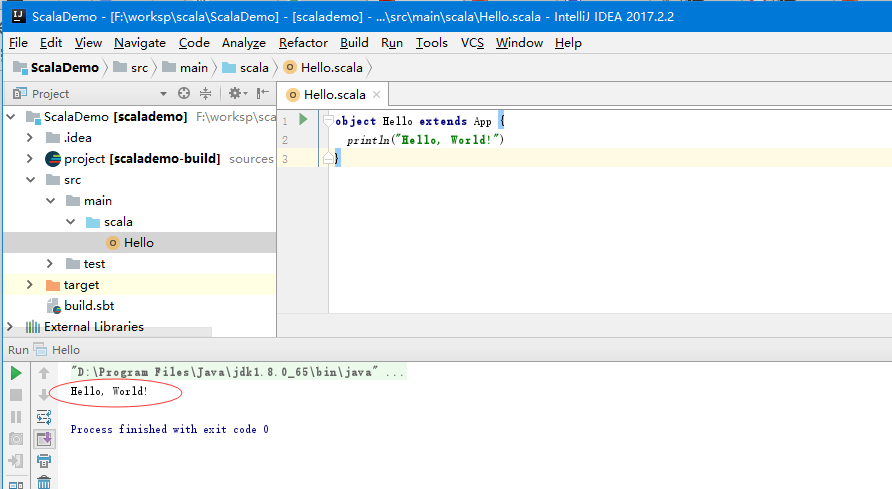Image resolution: width=892 pixels, height=489 pixels.
Task: Expand the target folder
Action: click(30, 285)
